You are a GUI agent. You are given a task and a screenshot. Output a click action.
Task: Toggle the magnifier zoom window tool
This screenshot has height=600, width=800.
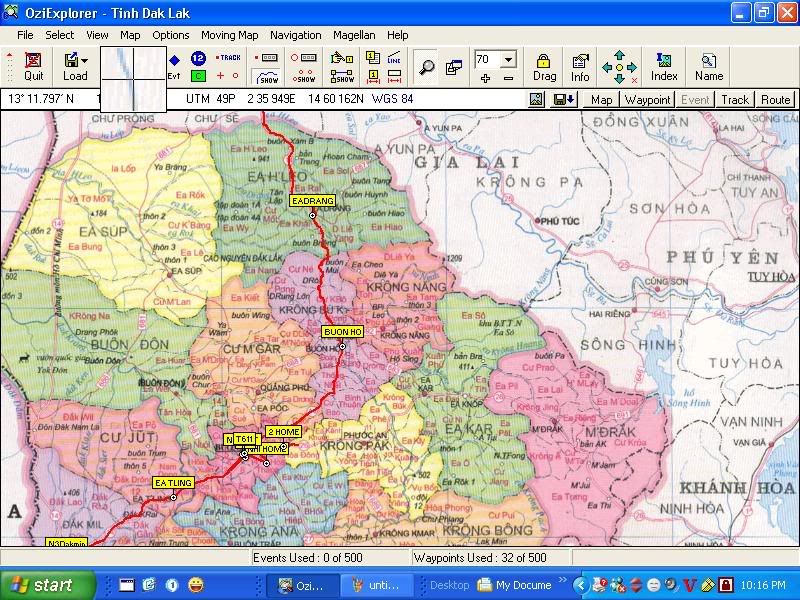click(x=427, y=67)
